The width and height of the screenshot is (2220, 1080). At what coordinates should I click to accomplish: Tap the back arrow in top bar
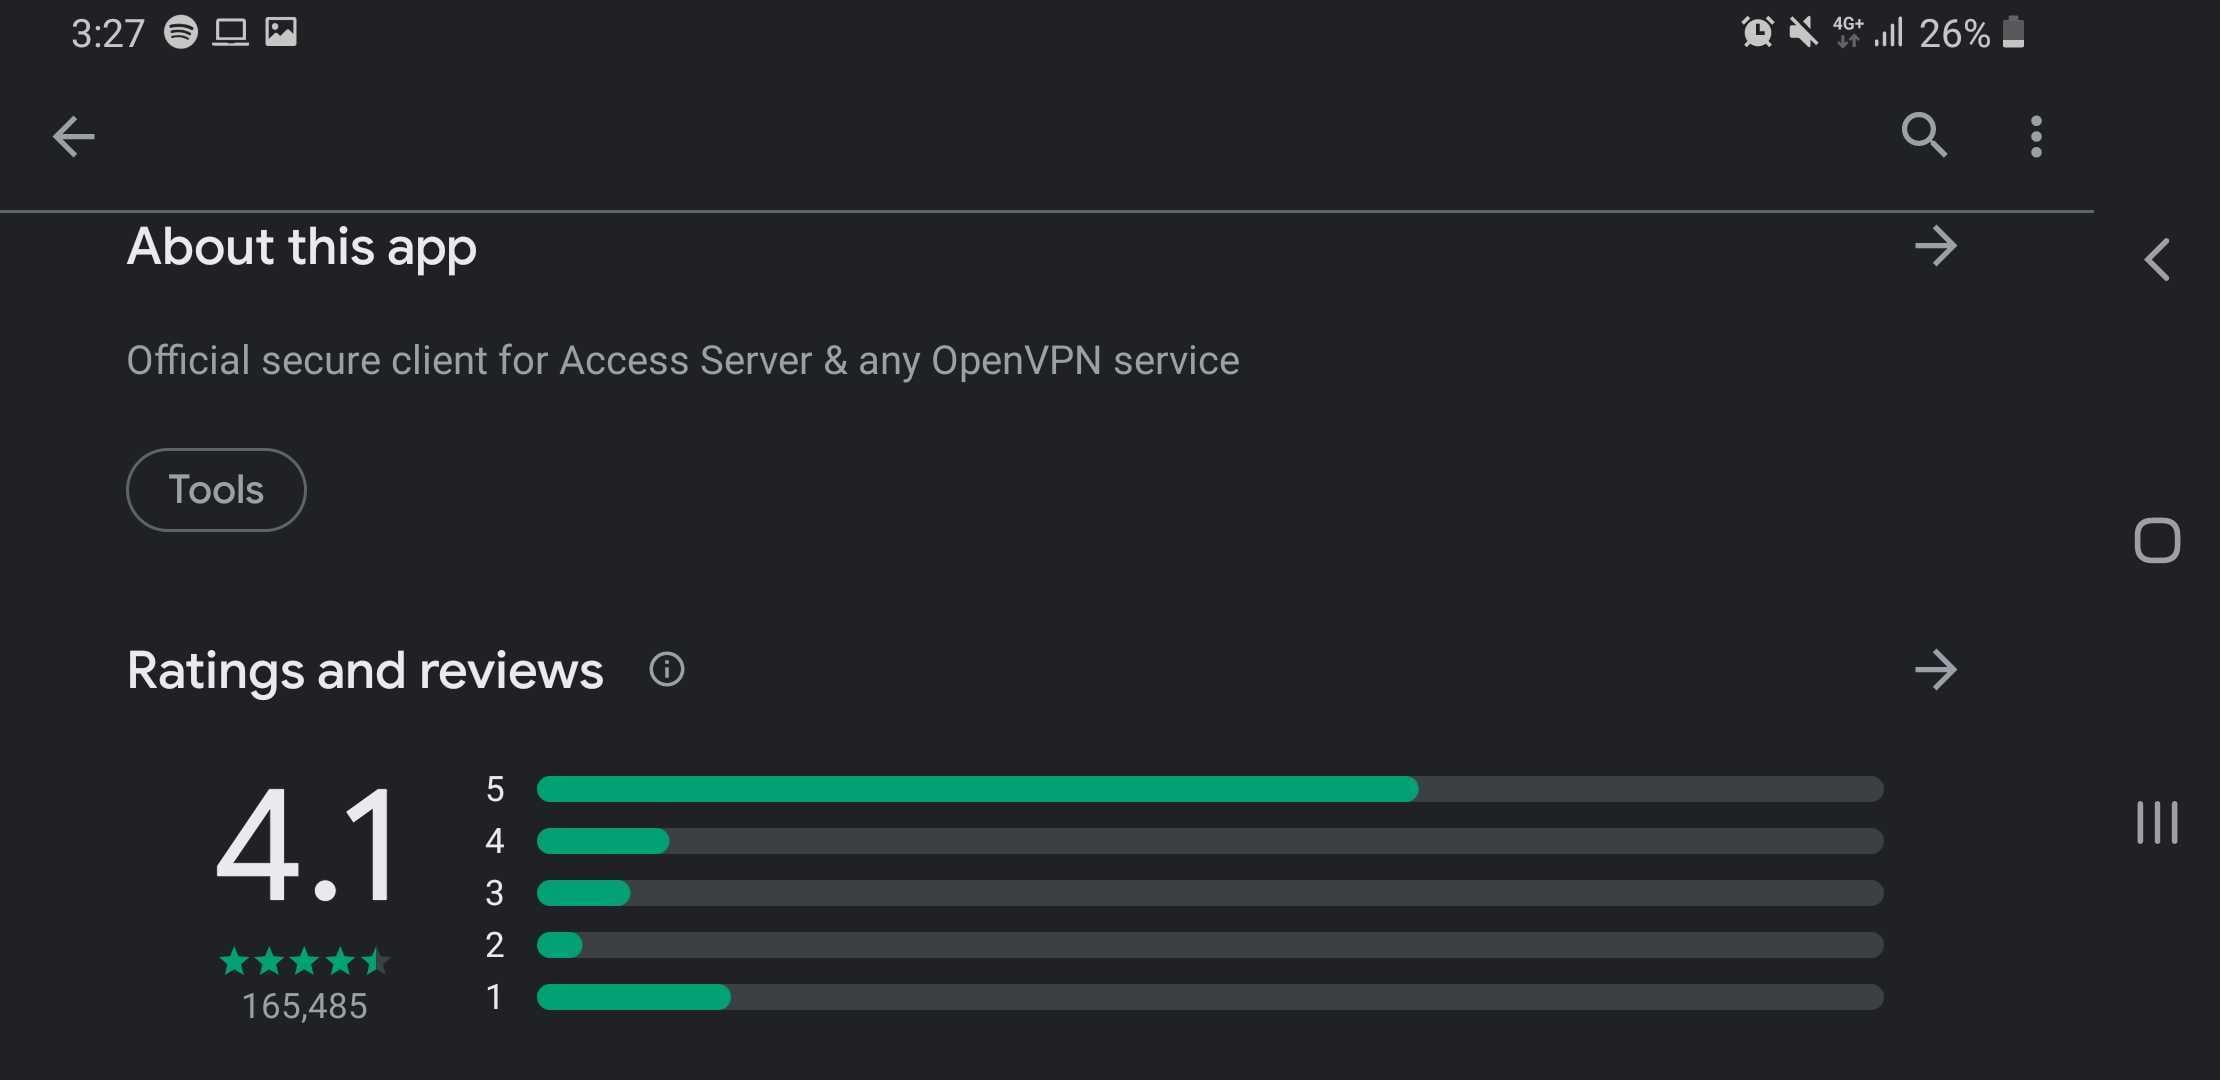[x=74, y=137]
